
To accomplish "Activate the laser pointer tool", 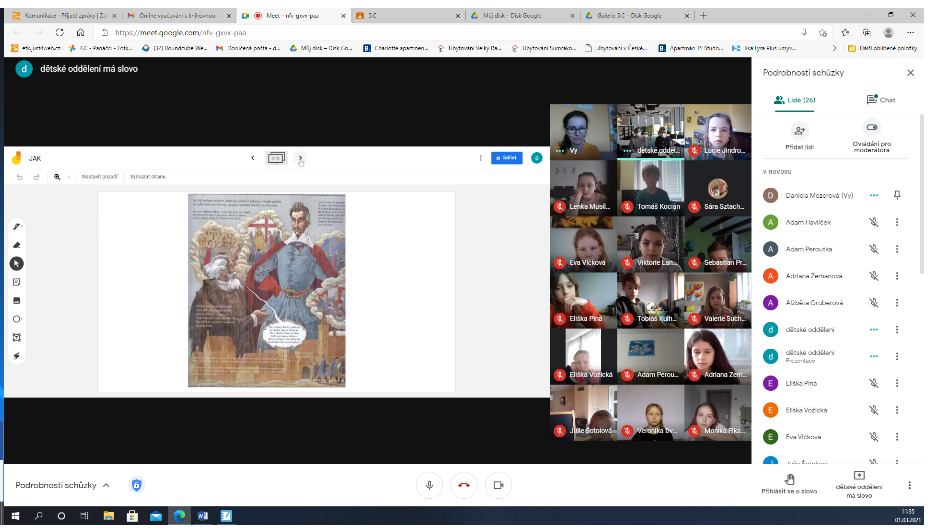I will [x=17, y=356].
